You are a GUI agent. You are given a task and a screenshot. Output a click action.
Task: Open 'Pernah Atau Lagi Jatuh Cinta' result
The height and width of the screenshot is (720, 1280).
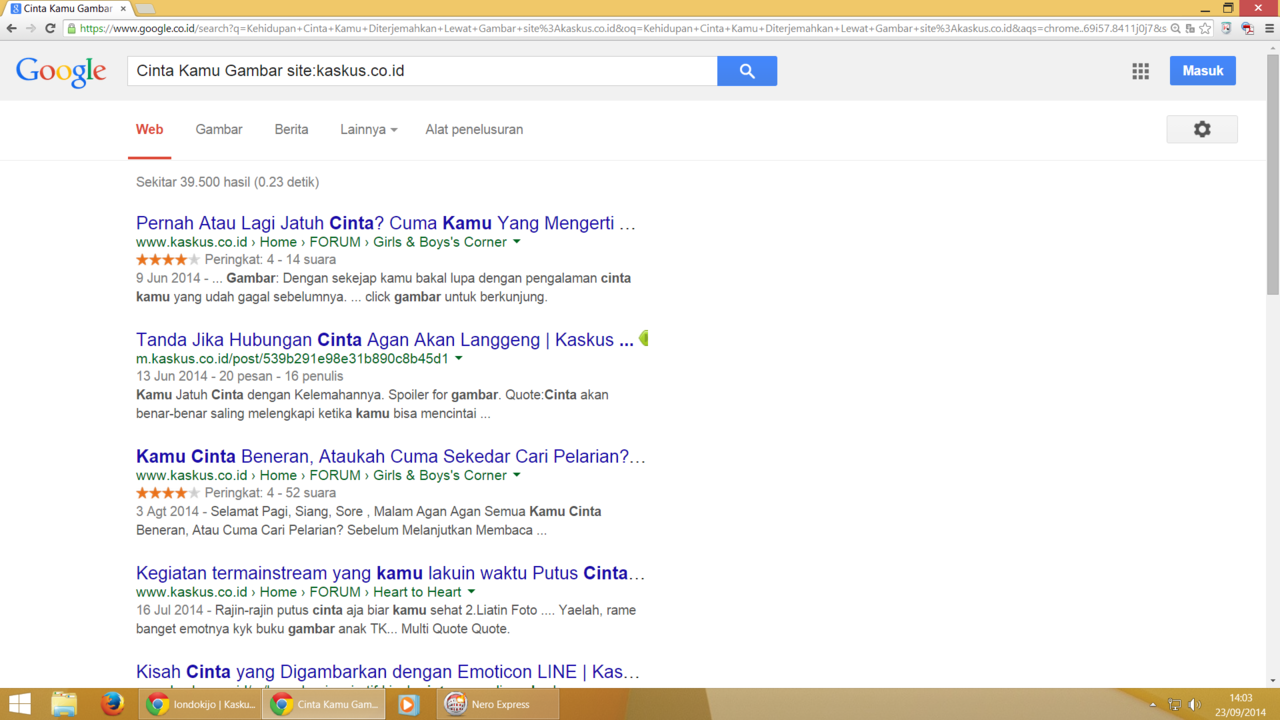[386, 223]
